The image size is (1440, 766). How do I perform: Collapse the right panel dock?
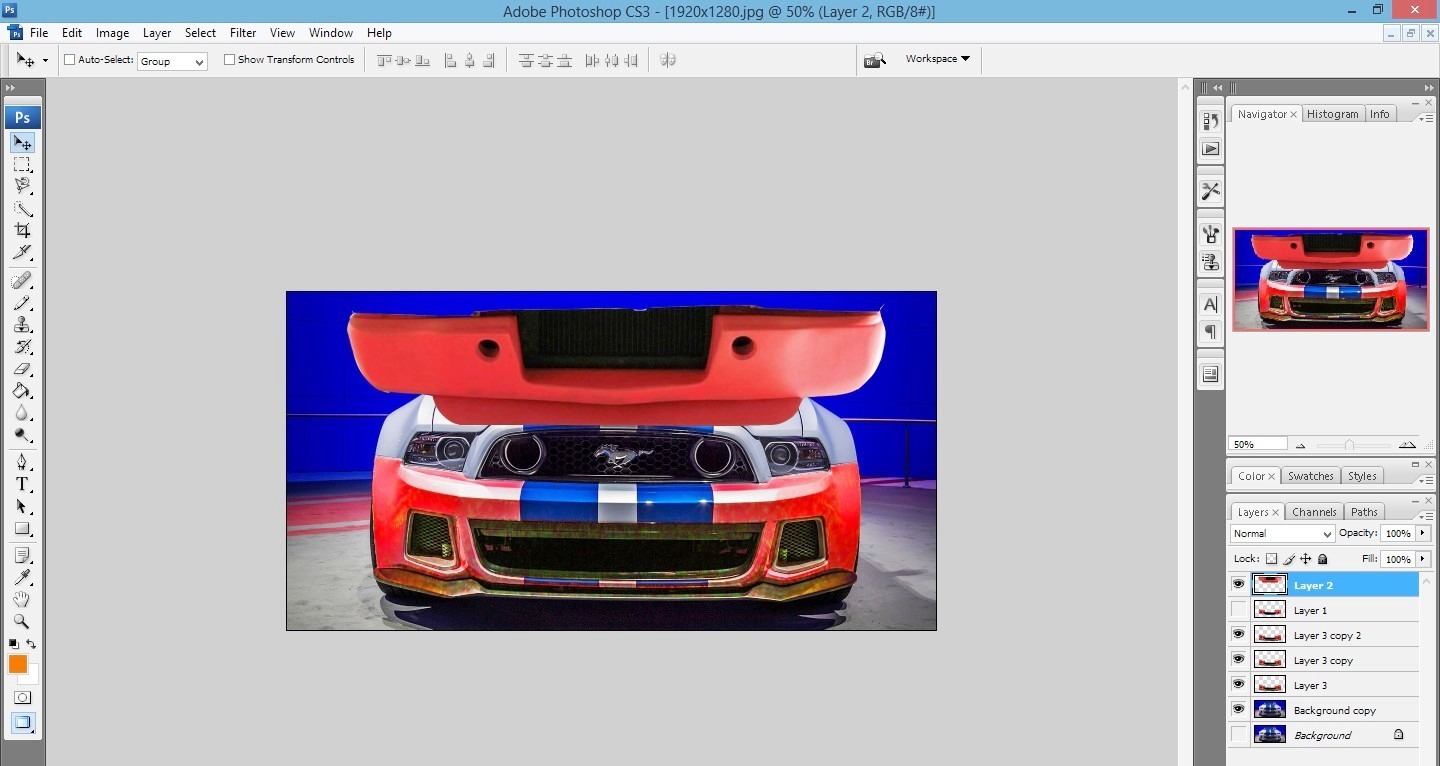pyautogui.click(x=1430, y=88)
